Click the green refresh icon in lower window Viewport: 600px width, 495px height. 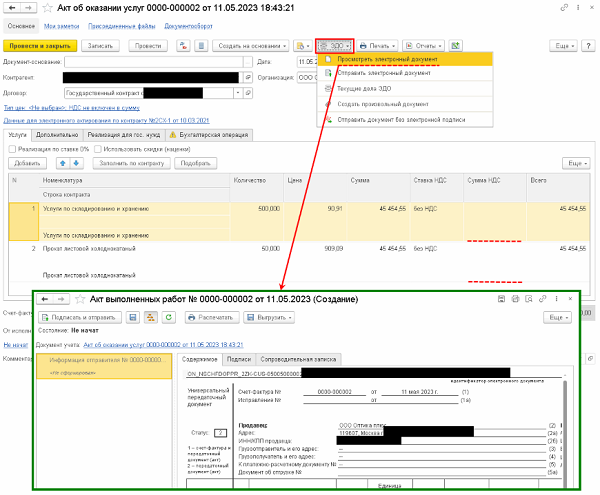coord(169,317)
